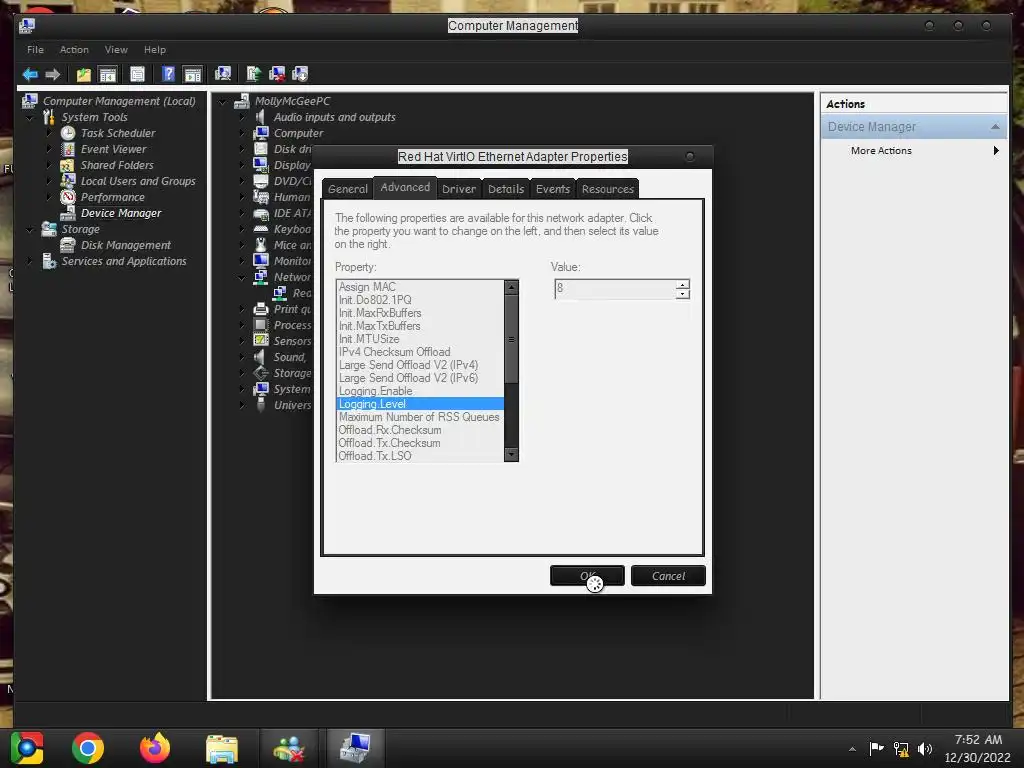Click the Advanced tab
Screen dimensions: 1024x768
point(405,187)
